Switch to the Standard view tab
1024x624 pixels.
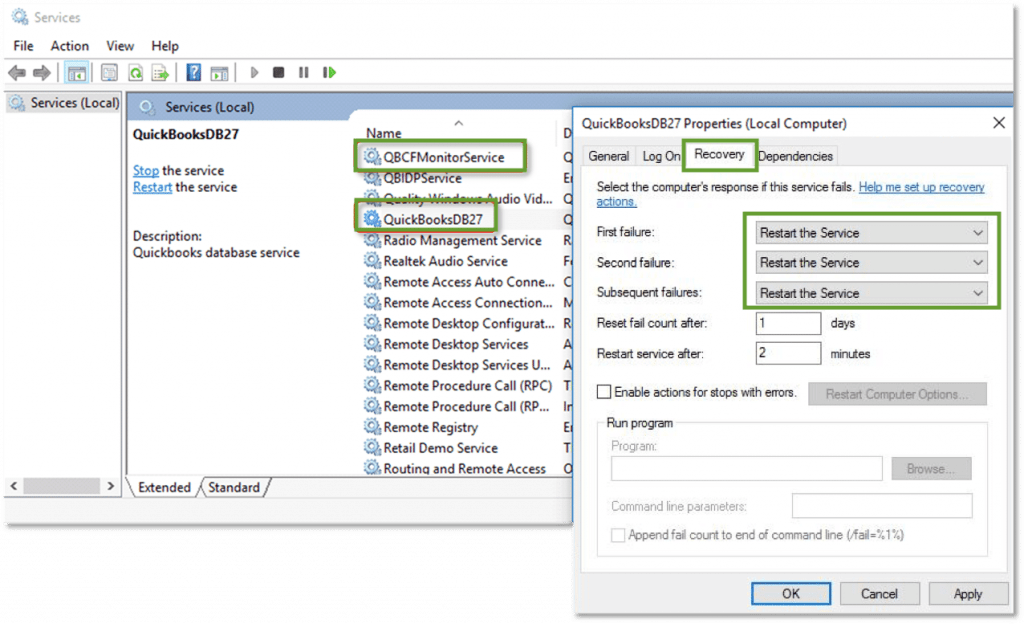234,487
